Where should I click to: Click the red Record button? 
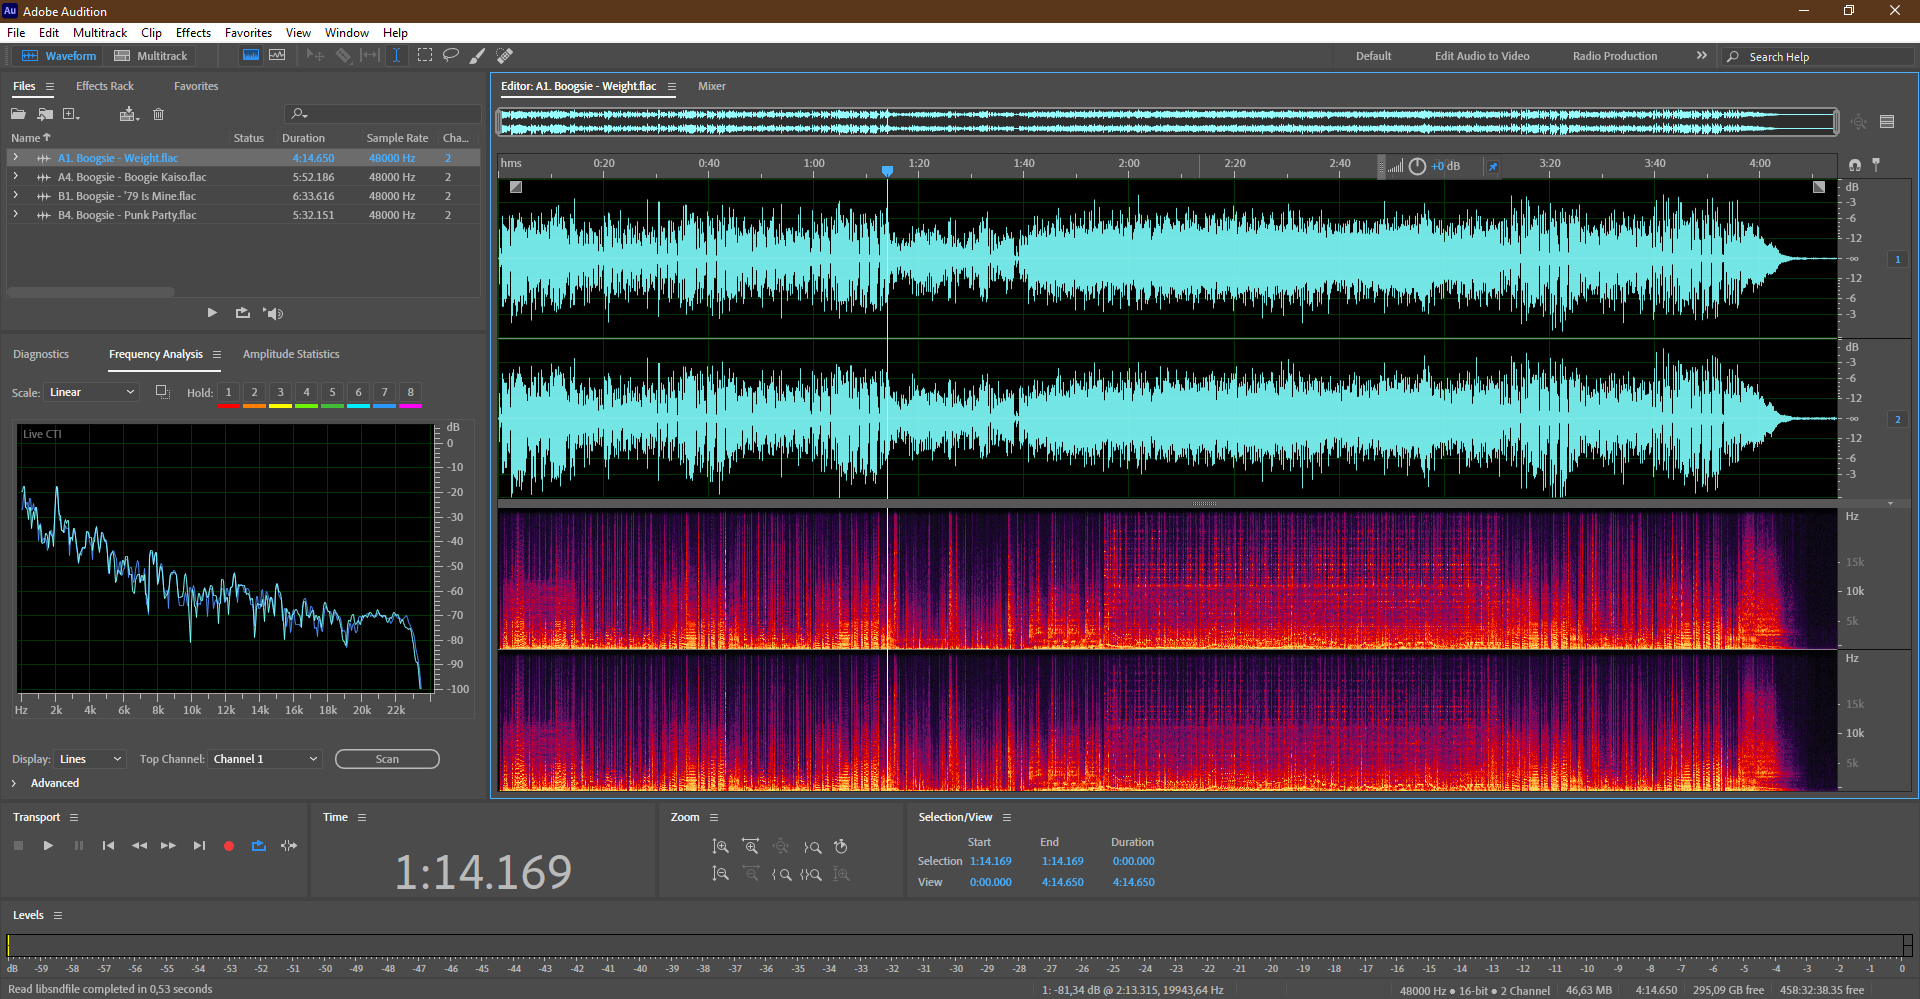coord(229,846)
